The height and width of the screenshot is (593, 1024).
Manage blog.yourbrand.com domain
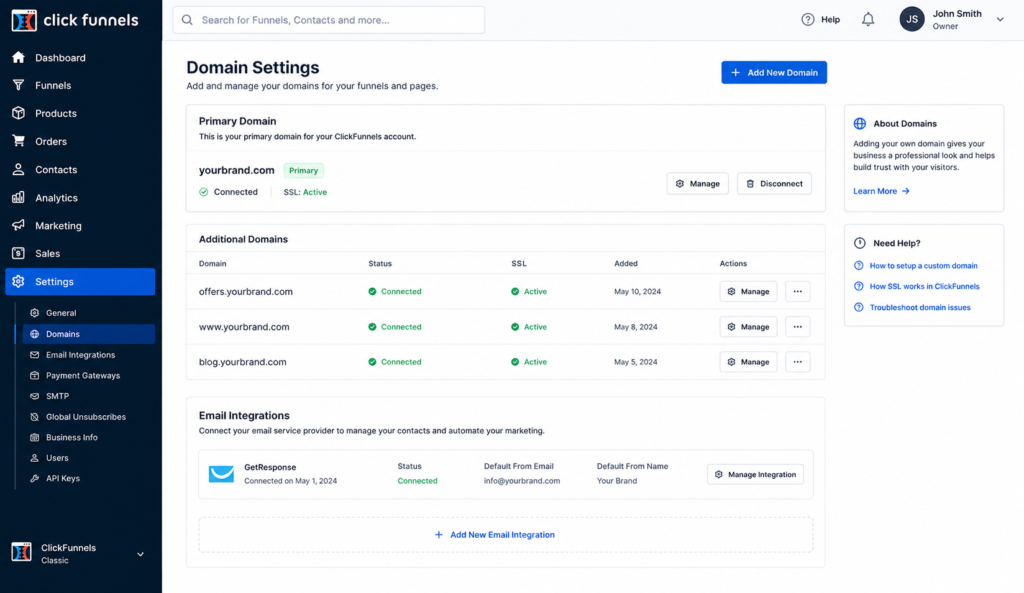tap(748, 362)
